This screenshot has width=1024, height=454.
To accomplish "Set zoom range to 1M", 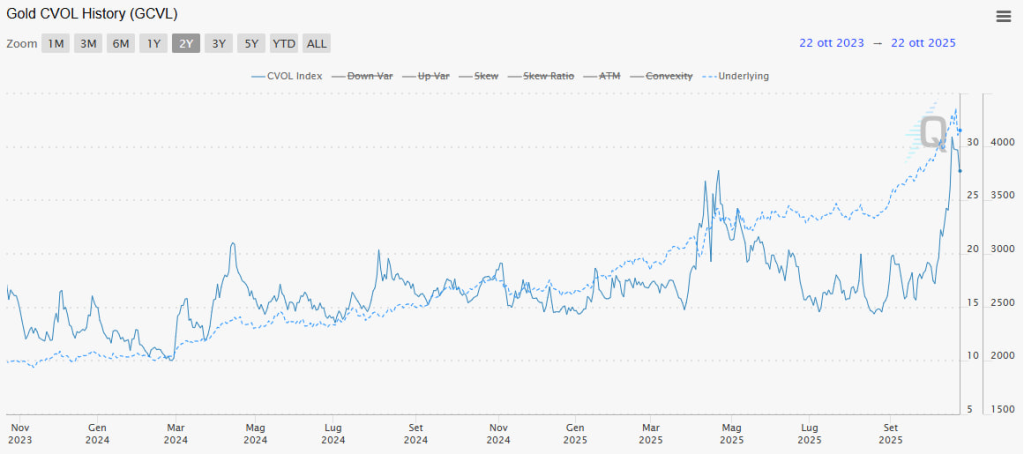I will point(56,43).
